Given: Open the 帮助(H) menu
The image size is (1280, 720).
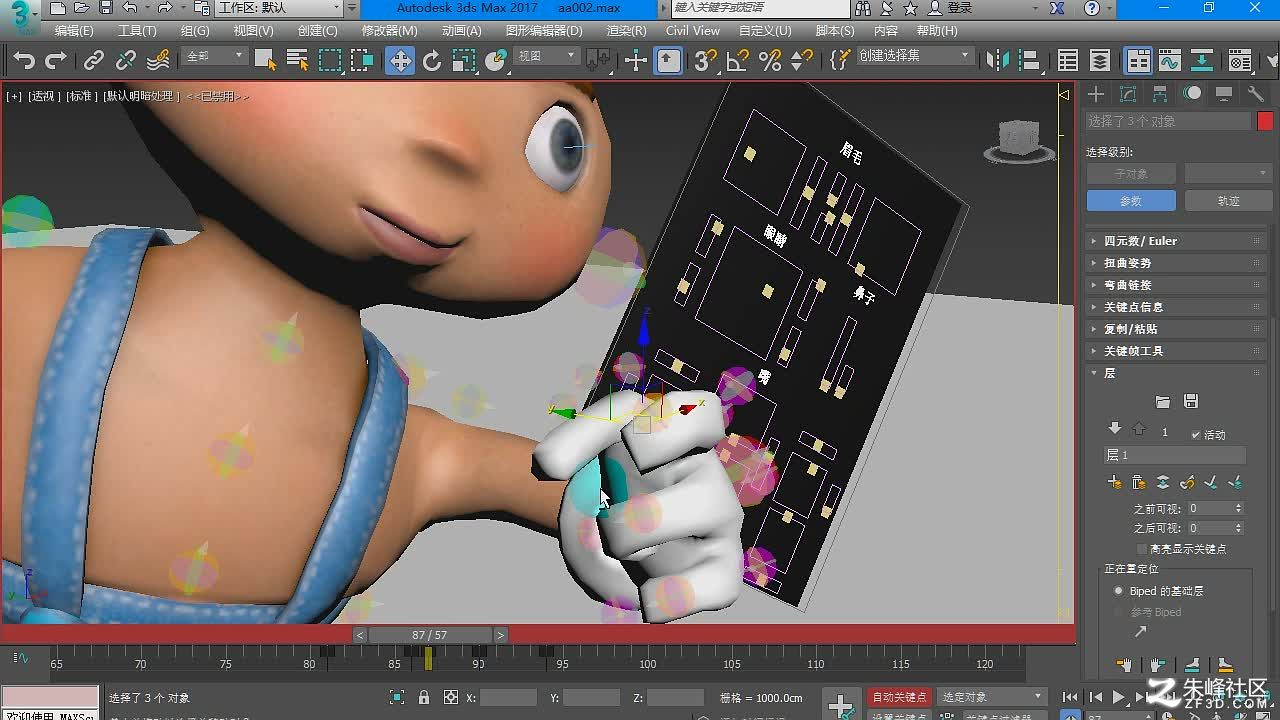Looking at the screenshot, I should tap(937, 31).
